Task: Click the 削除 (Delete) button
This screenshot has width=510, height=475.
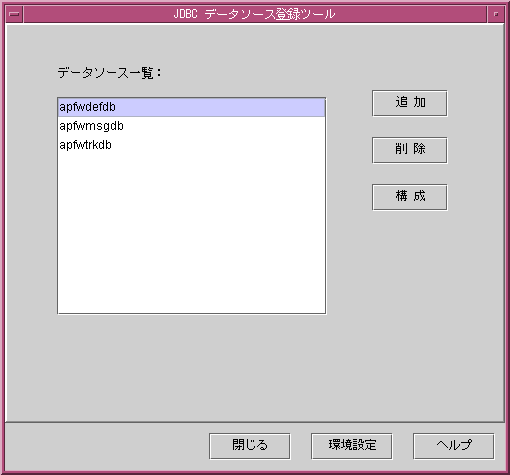Action: [x=410, y=150]
